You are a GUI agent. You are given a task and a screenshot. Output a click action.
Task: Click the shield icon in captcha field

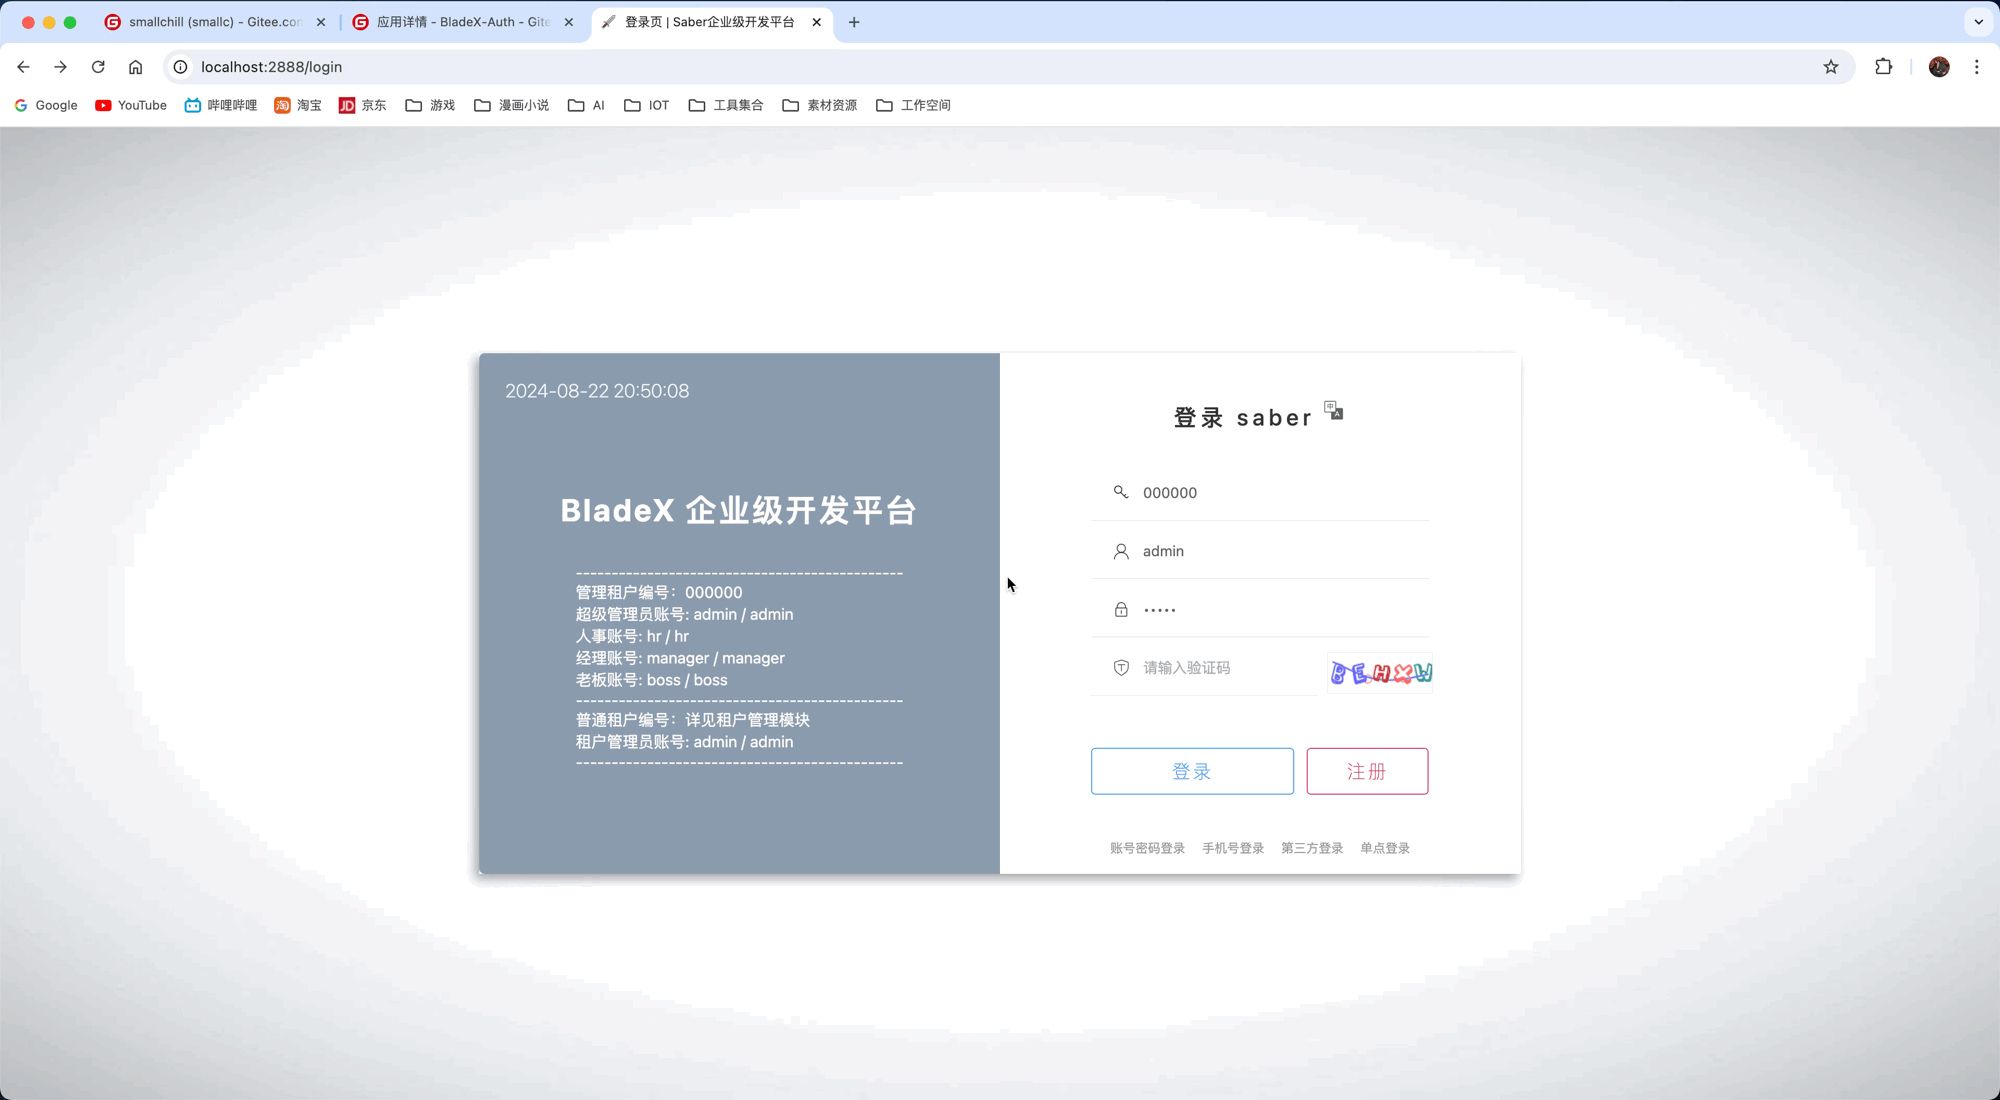coord(1121,668)
